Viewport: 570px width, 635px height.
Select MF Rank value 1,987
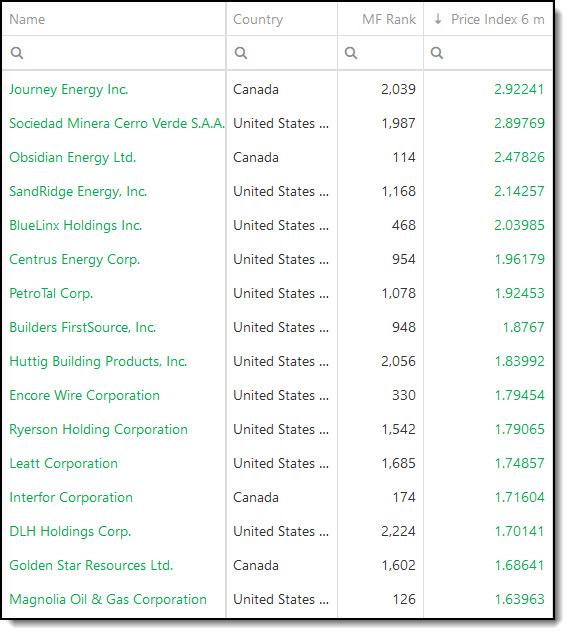click(x=399, y=124)
